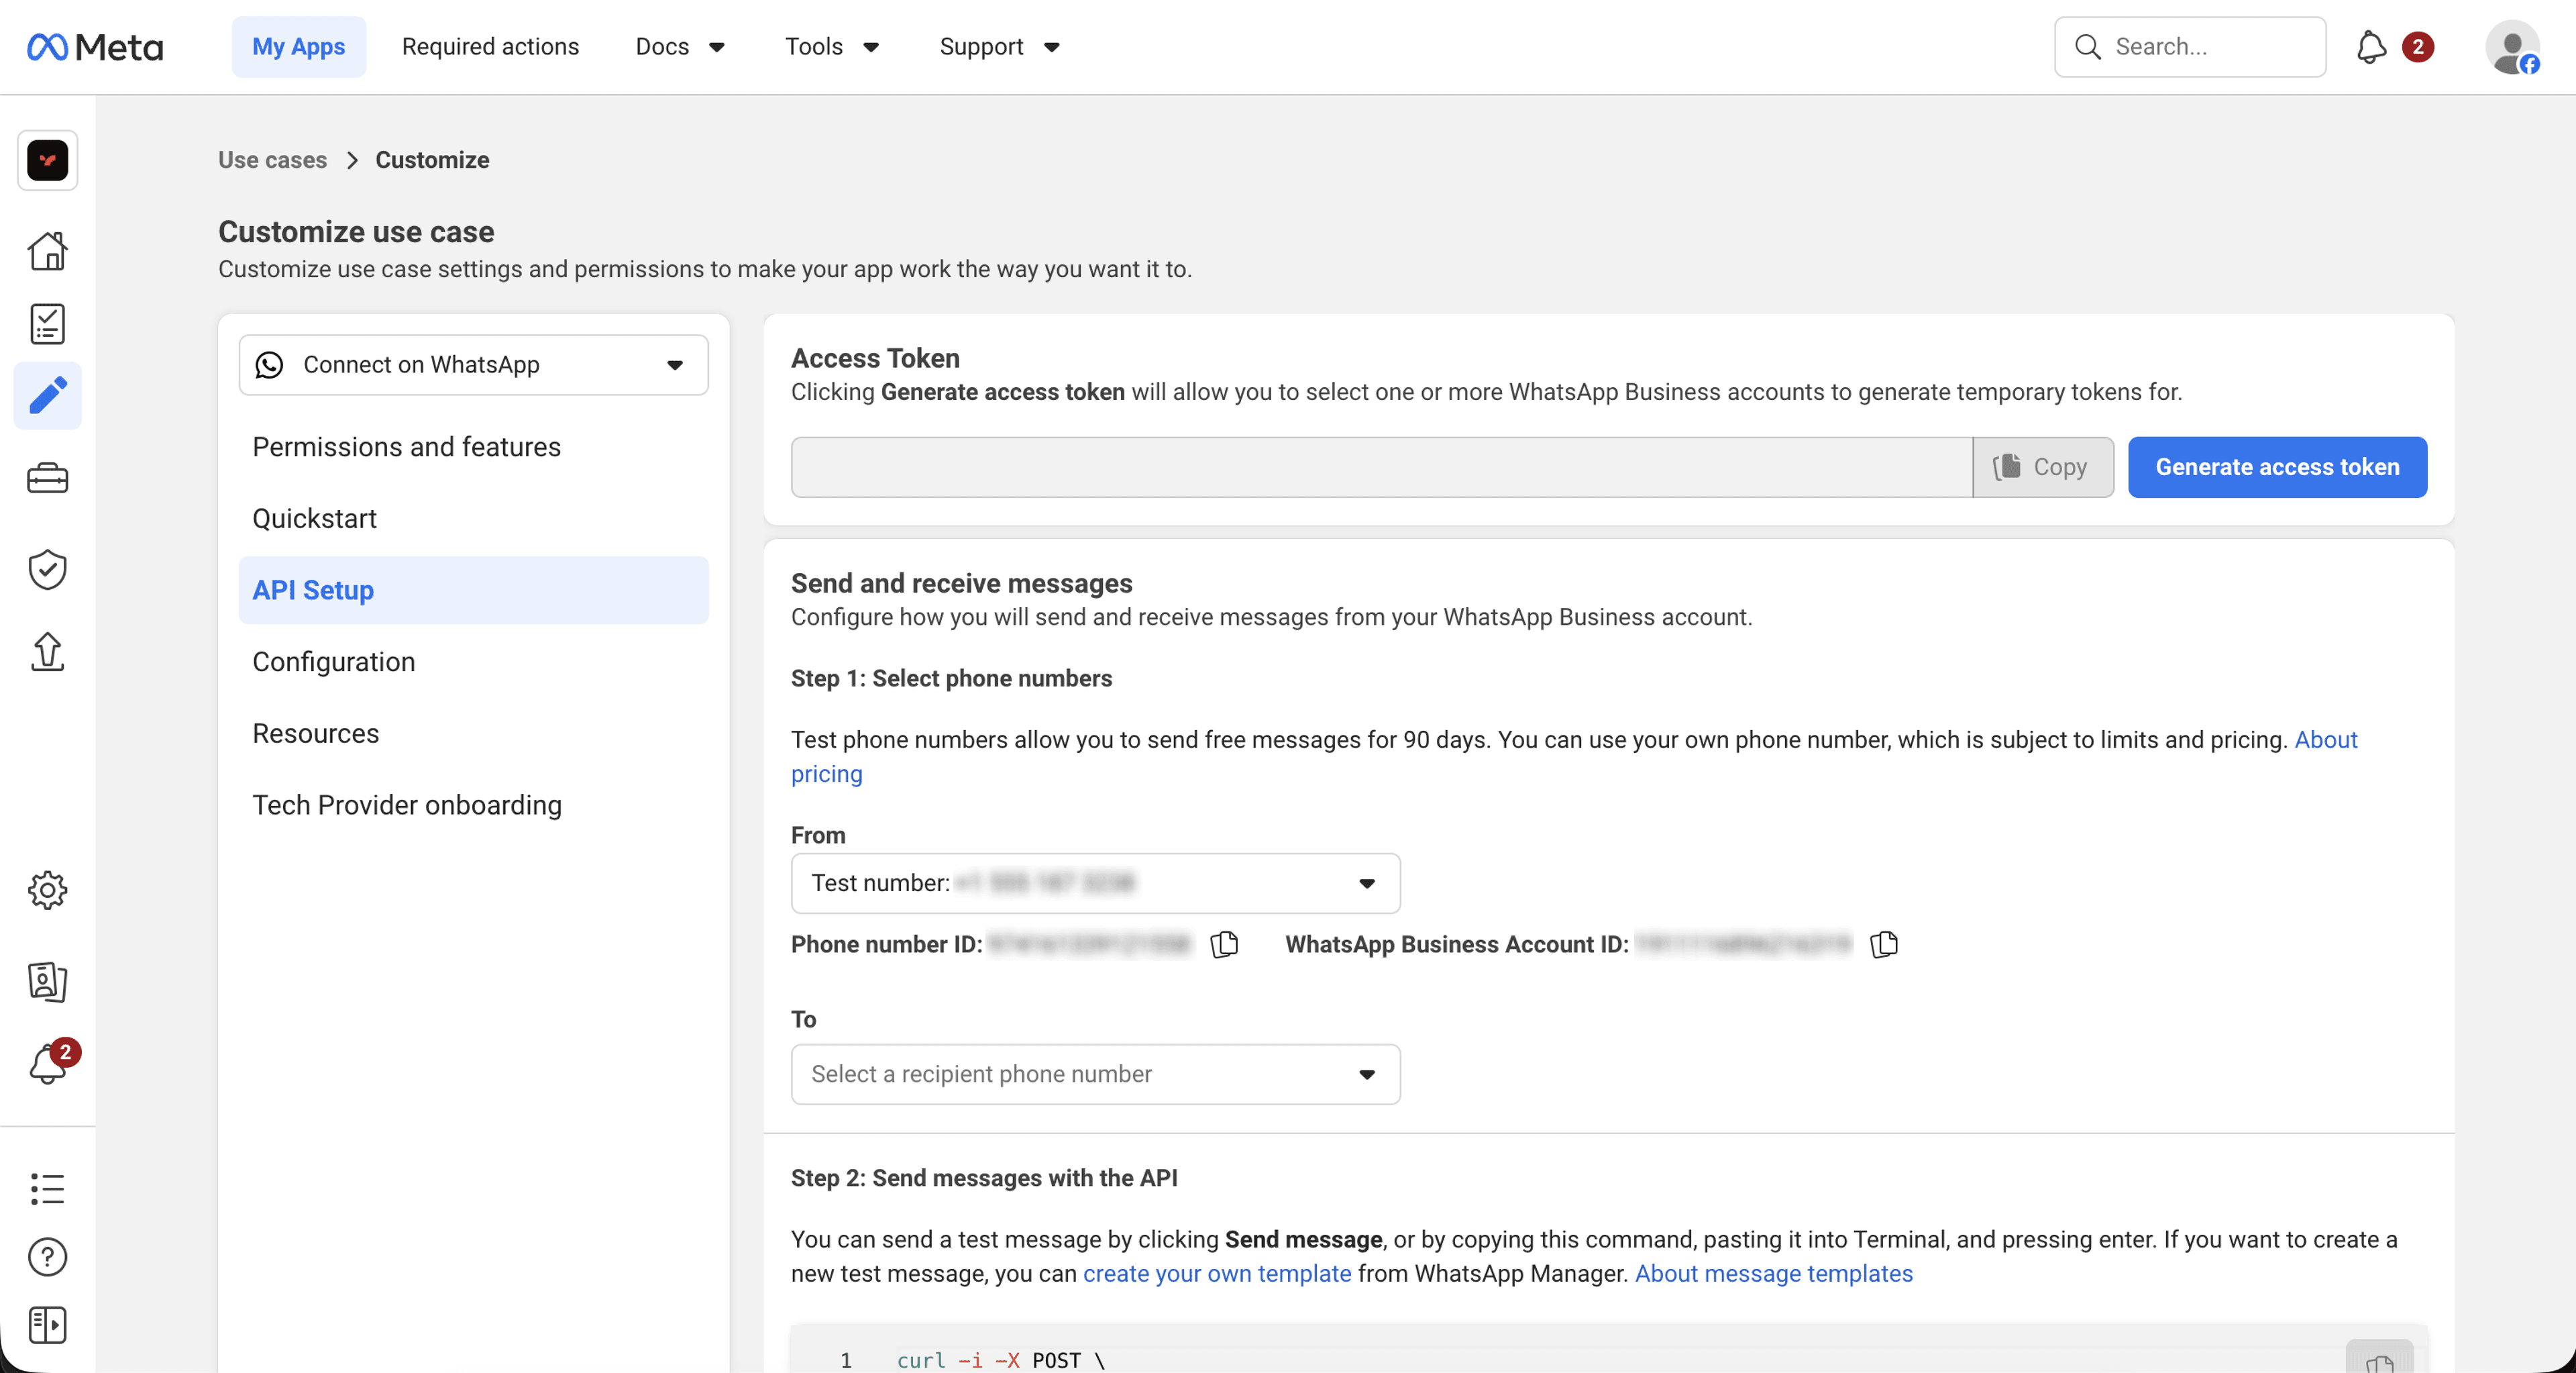Click inside the Search field

pos(2190,46)
